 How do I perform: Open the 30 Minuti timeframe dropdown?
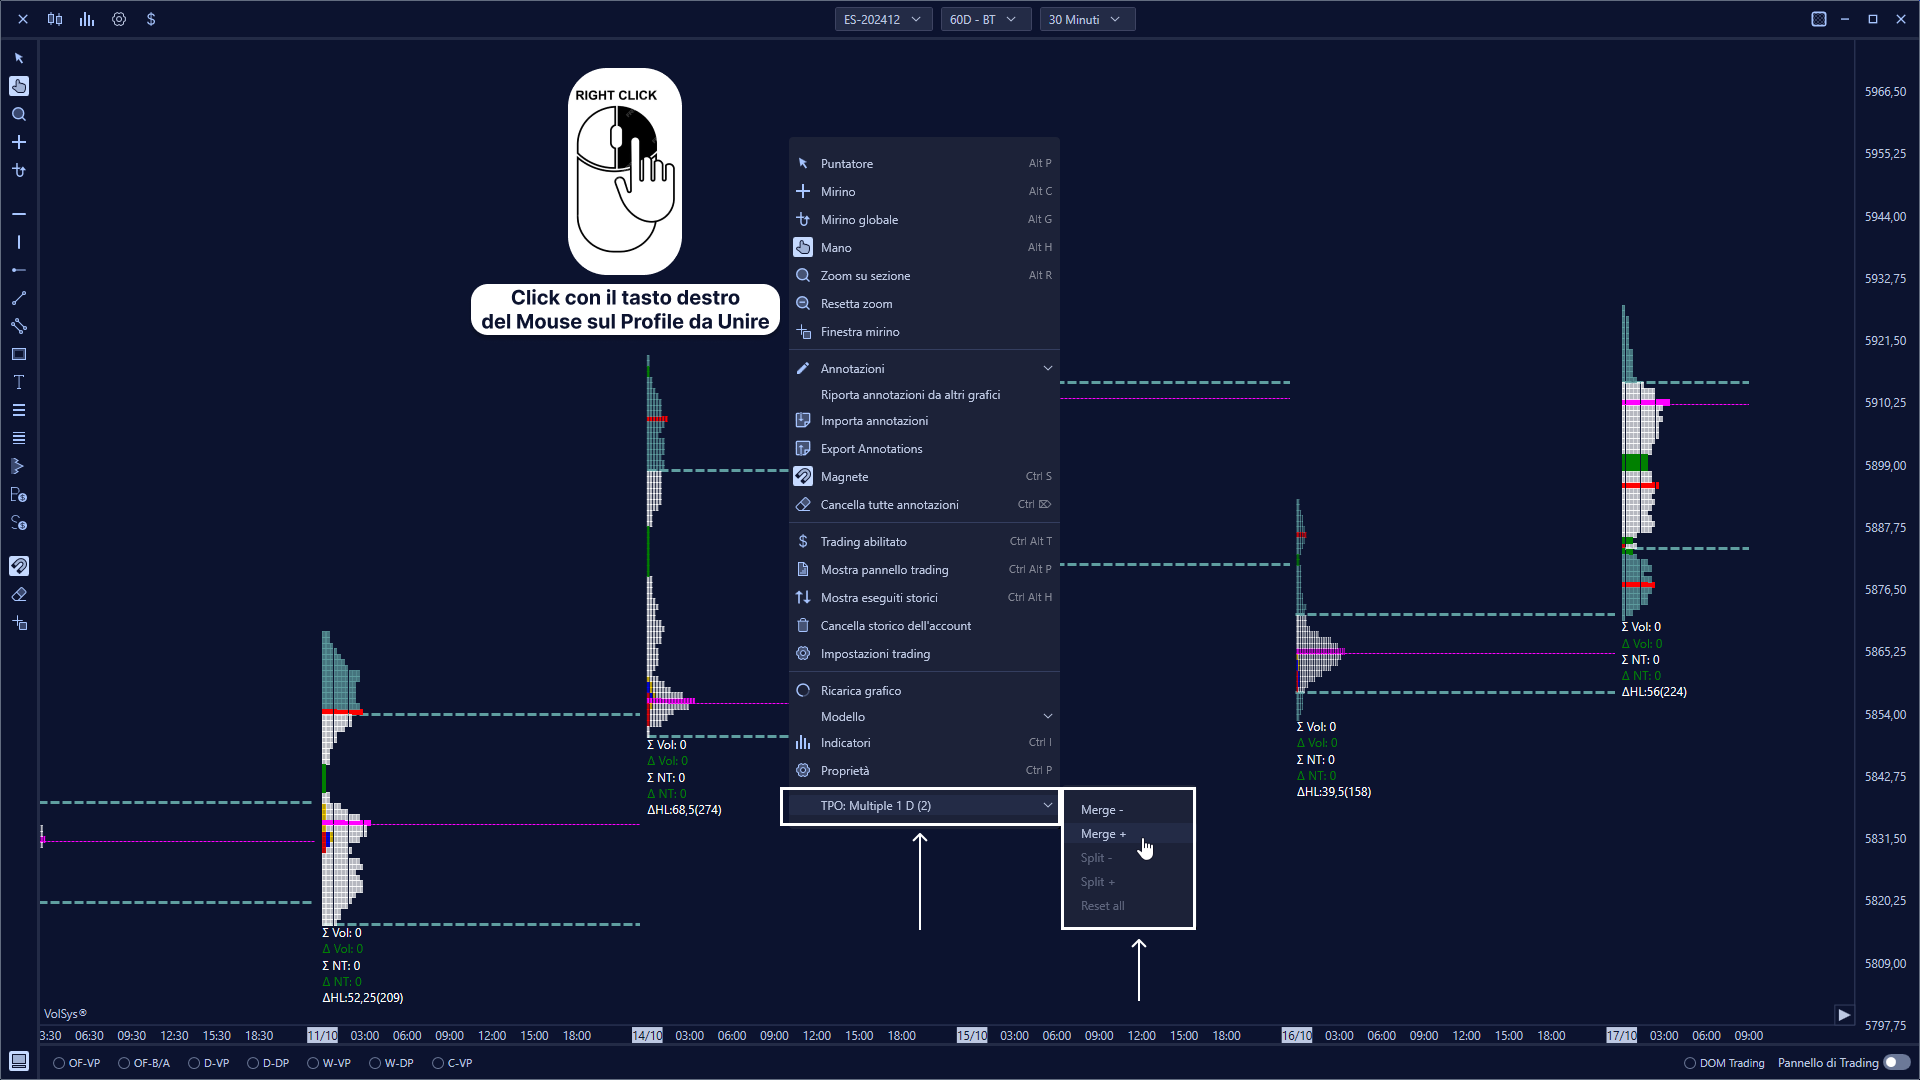1087,19
